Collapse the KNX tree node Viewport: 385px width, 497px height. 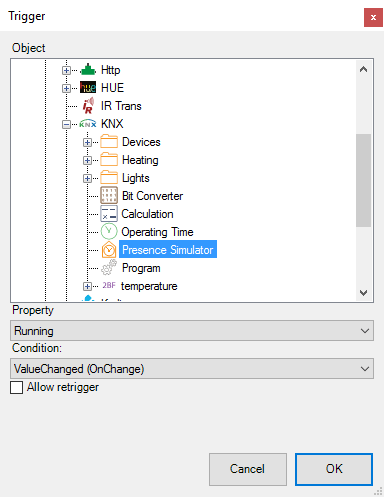coord(66,124)
